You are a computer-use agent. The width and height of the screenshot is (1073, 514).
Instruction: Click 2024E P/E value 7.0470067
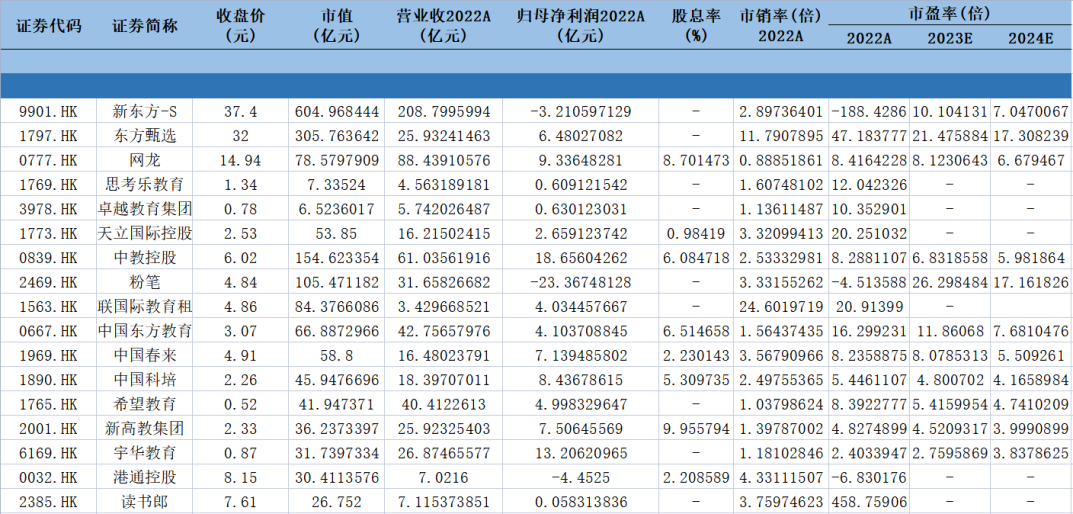pos(1031,111)
